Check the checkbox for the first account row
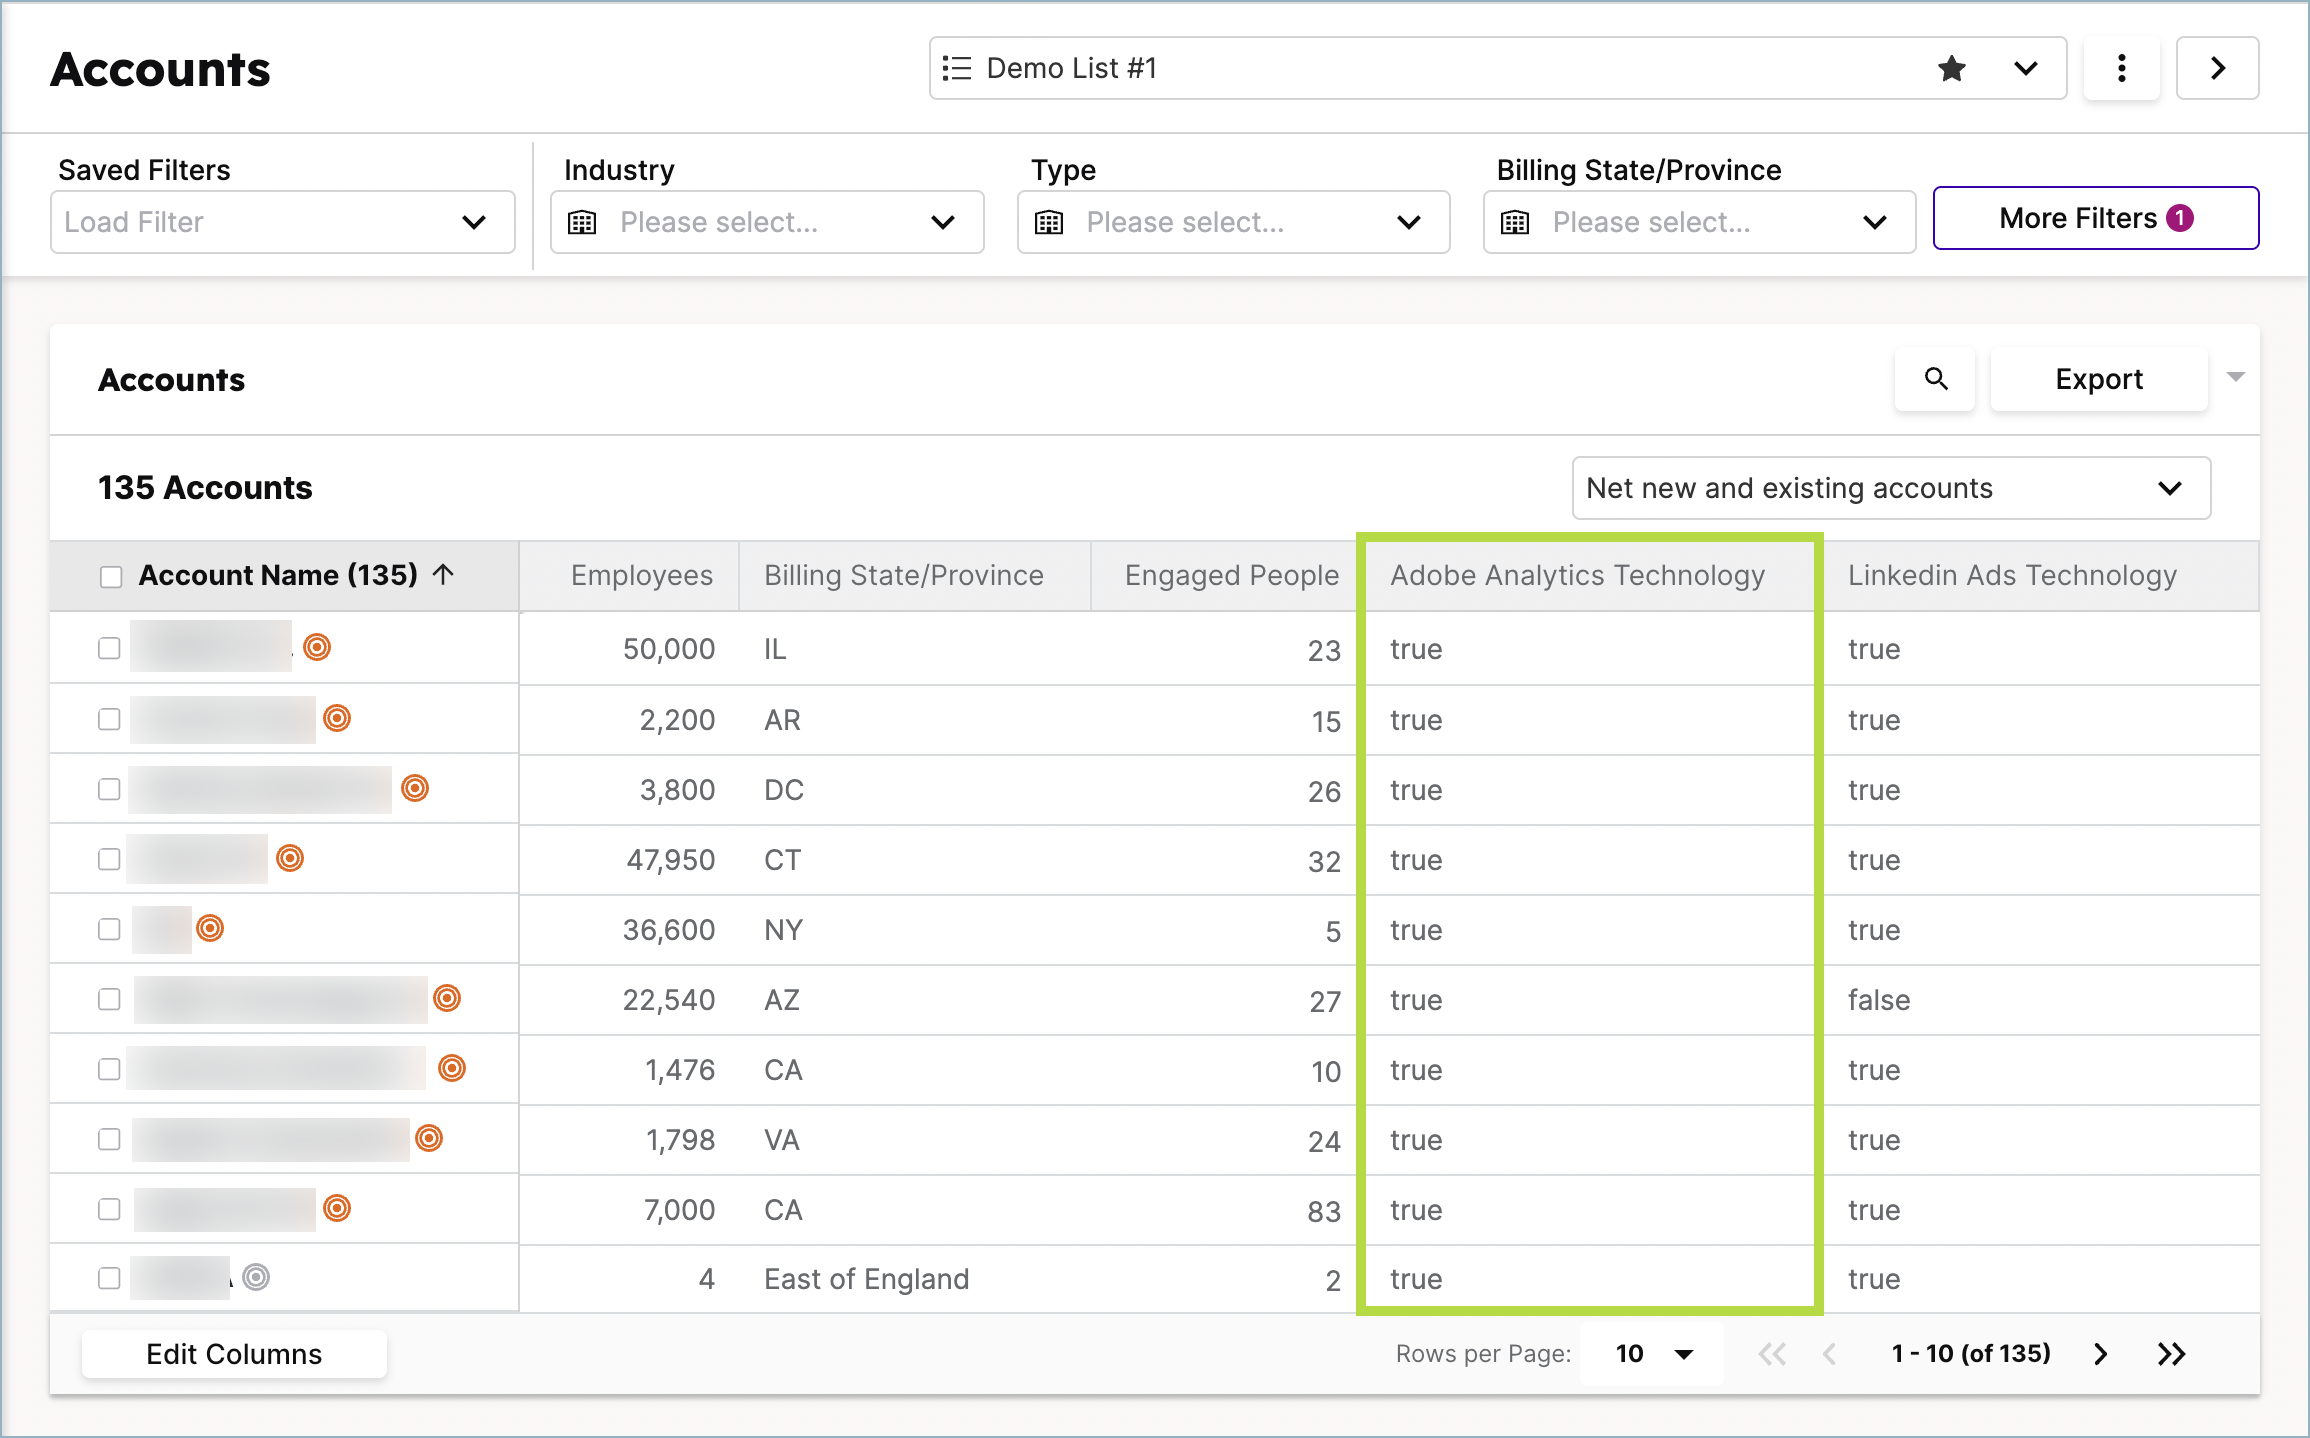Image resolution: width=2310 pixels, height=1438 pixels. [x=108, y=648]
